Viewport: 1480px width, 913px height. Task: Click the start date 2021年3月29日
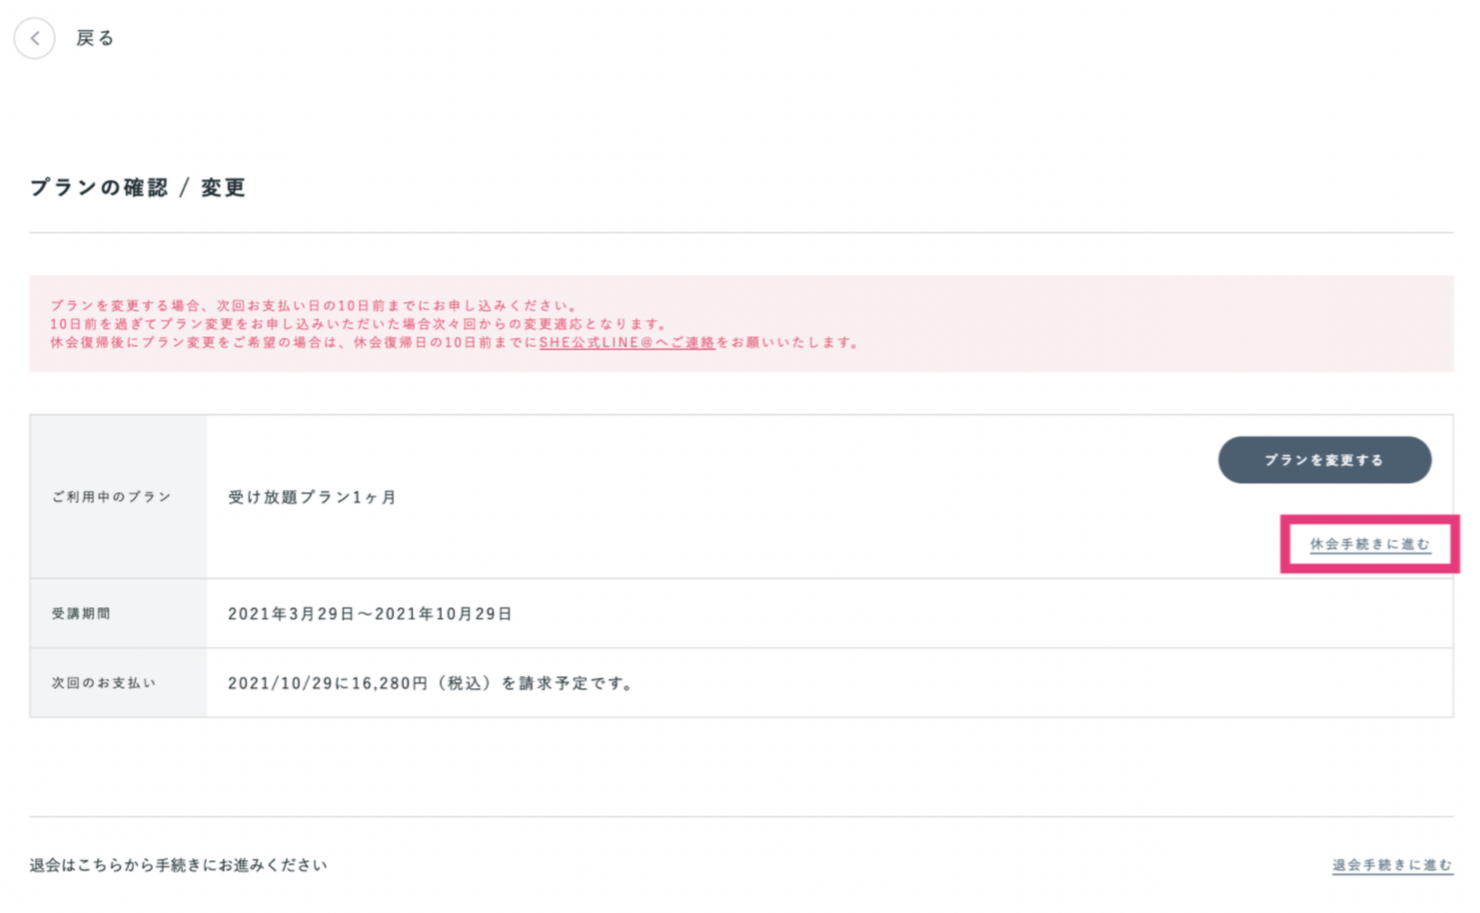[291, 614]
